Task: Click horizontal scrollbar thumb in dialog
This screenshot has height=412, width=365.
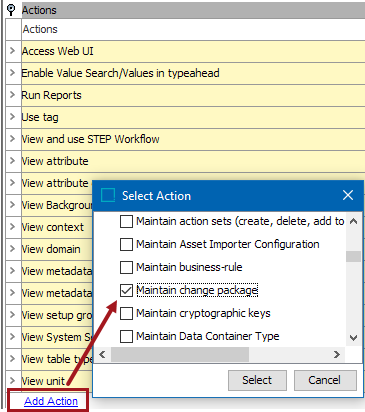Action: [180, 354]
